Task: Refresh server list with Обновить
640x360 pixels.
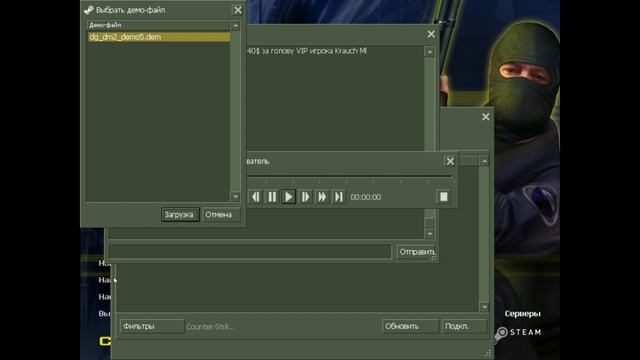Action: [x=410, y=327]
